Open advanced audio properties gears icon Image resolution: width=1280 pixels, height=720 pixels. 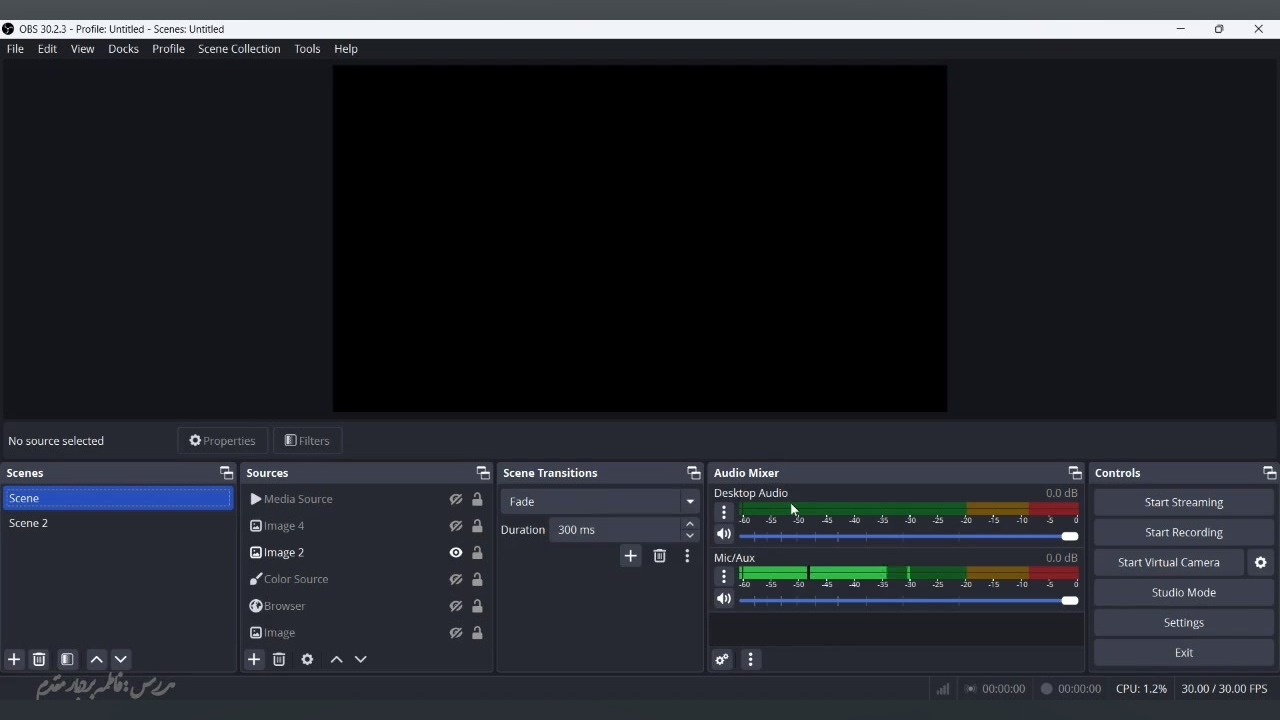pos(722,660)
